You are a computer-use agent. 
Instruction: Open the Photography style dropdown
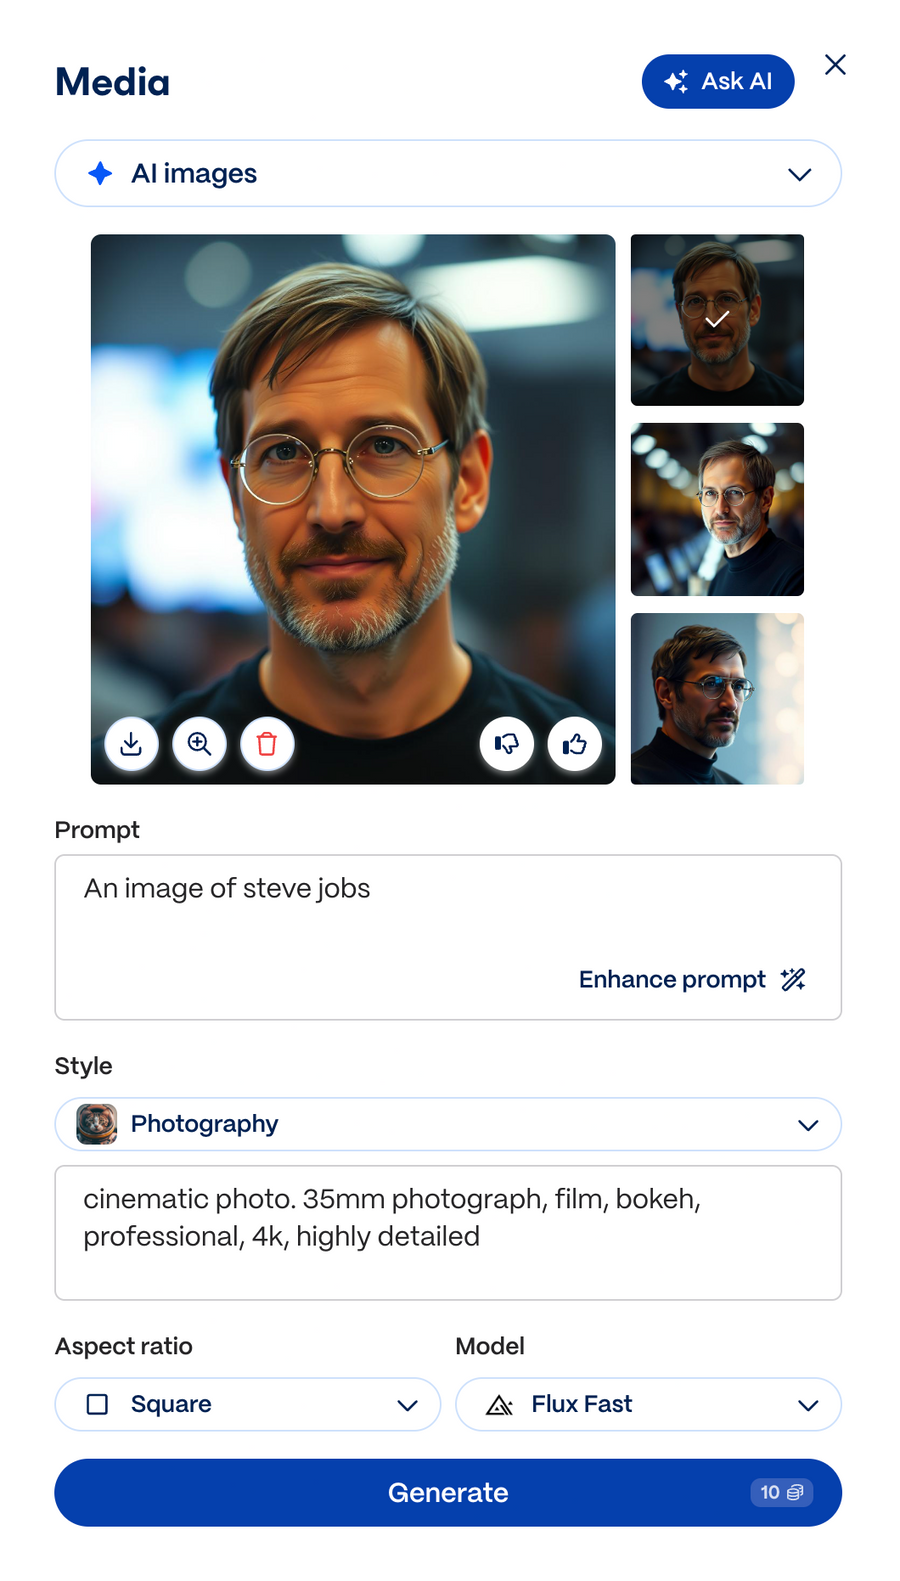(808, 1124)
